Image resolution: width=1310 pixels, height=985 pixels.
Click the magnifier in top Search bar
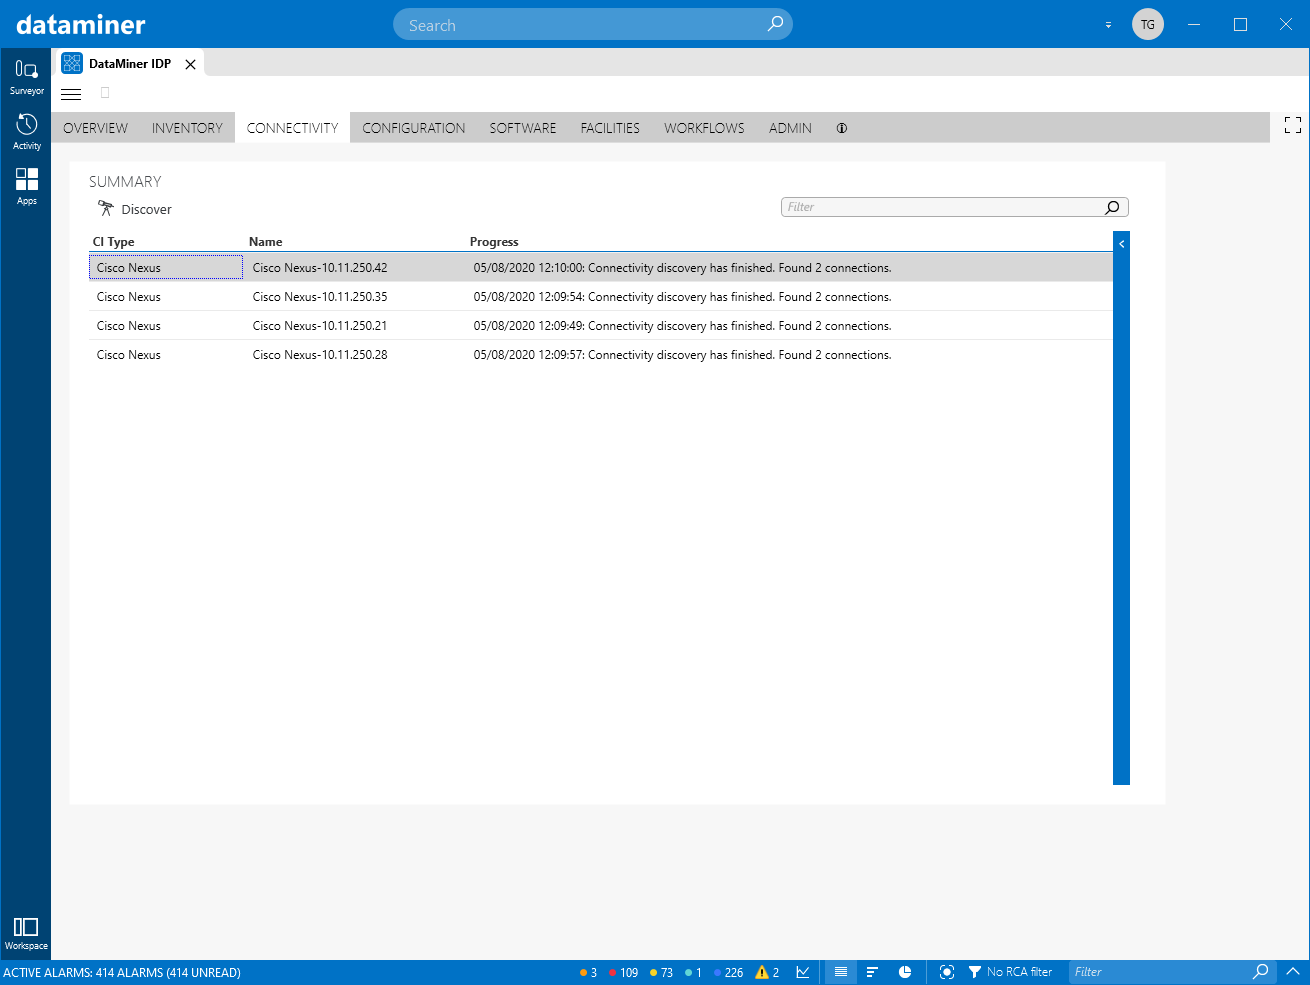click(775, 24)
